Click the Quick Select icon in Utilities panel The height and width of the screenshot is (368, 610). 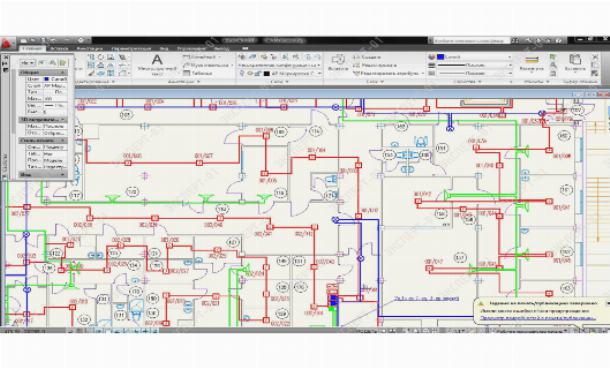[x=553, y=57]
